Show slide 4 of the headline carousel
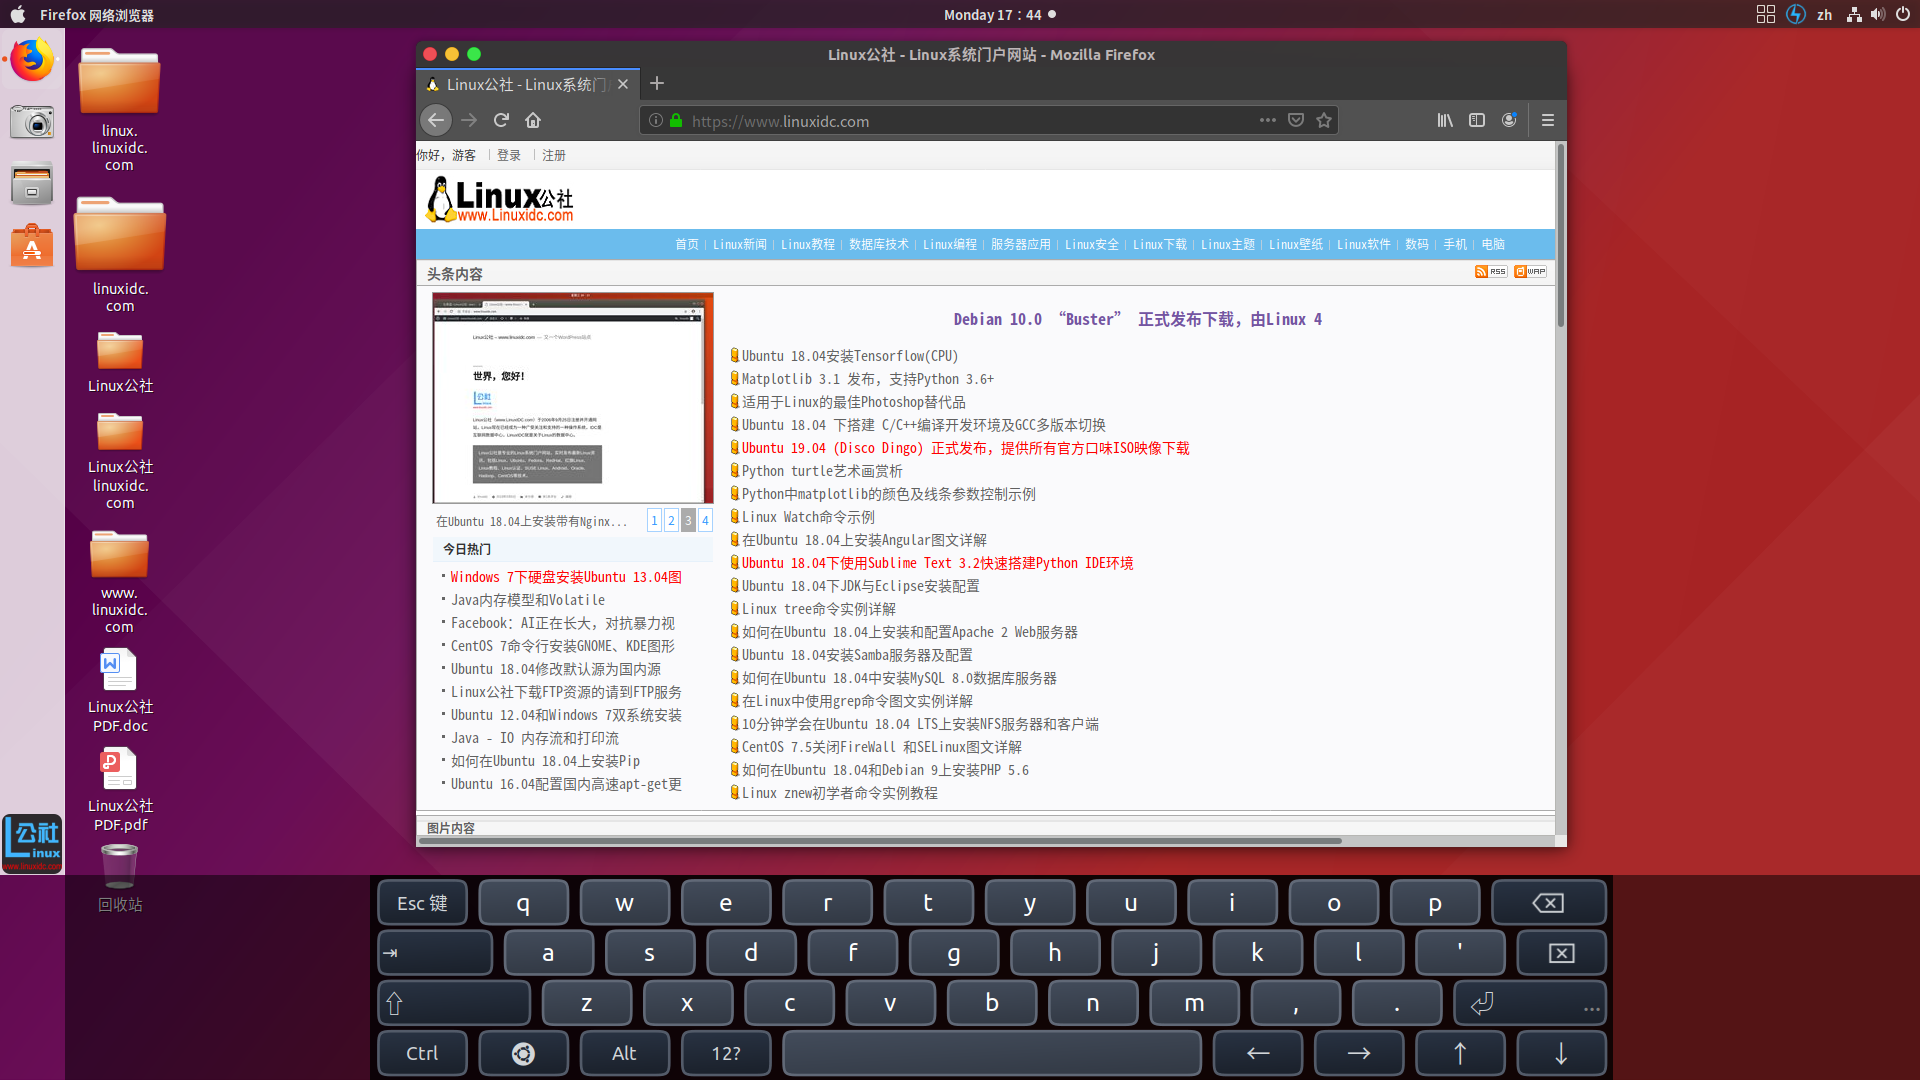Viewport: 1920px width, 1080px height. [x=705, y=520]
